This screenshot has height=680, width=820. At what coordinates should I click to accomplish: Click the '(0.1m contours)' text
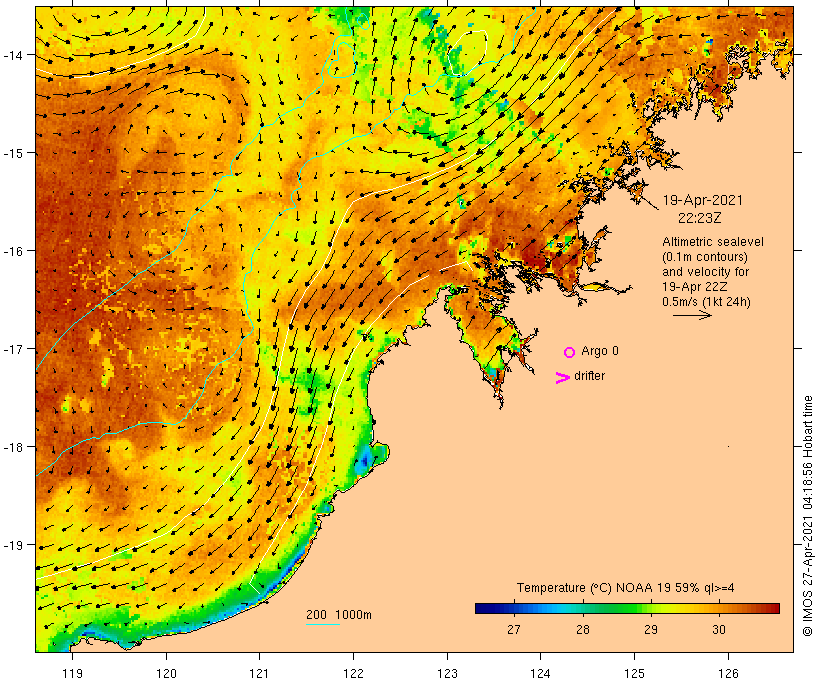tap(705, 257)
